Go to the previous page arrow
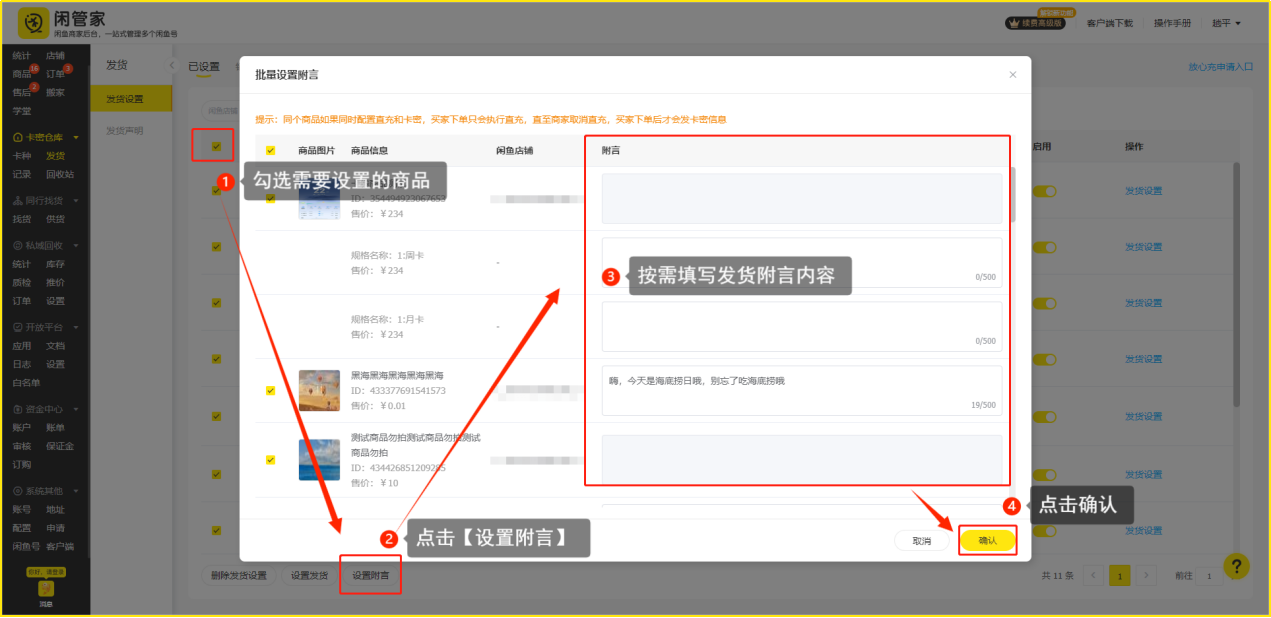Screen dimensions: 1271x618 [x=1093, y=575]
